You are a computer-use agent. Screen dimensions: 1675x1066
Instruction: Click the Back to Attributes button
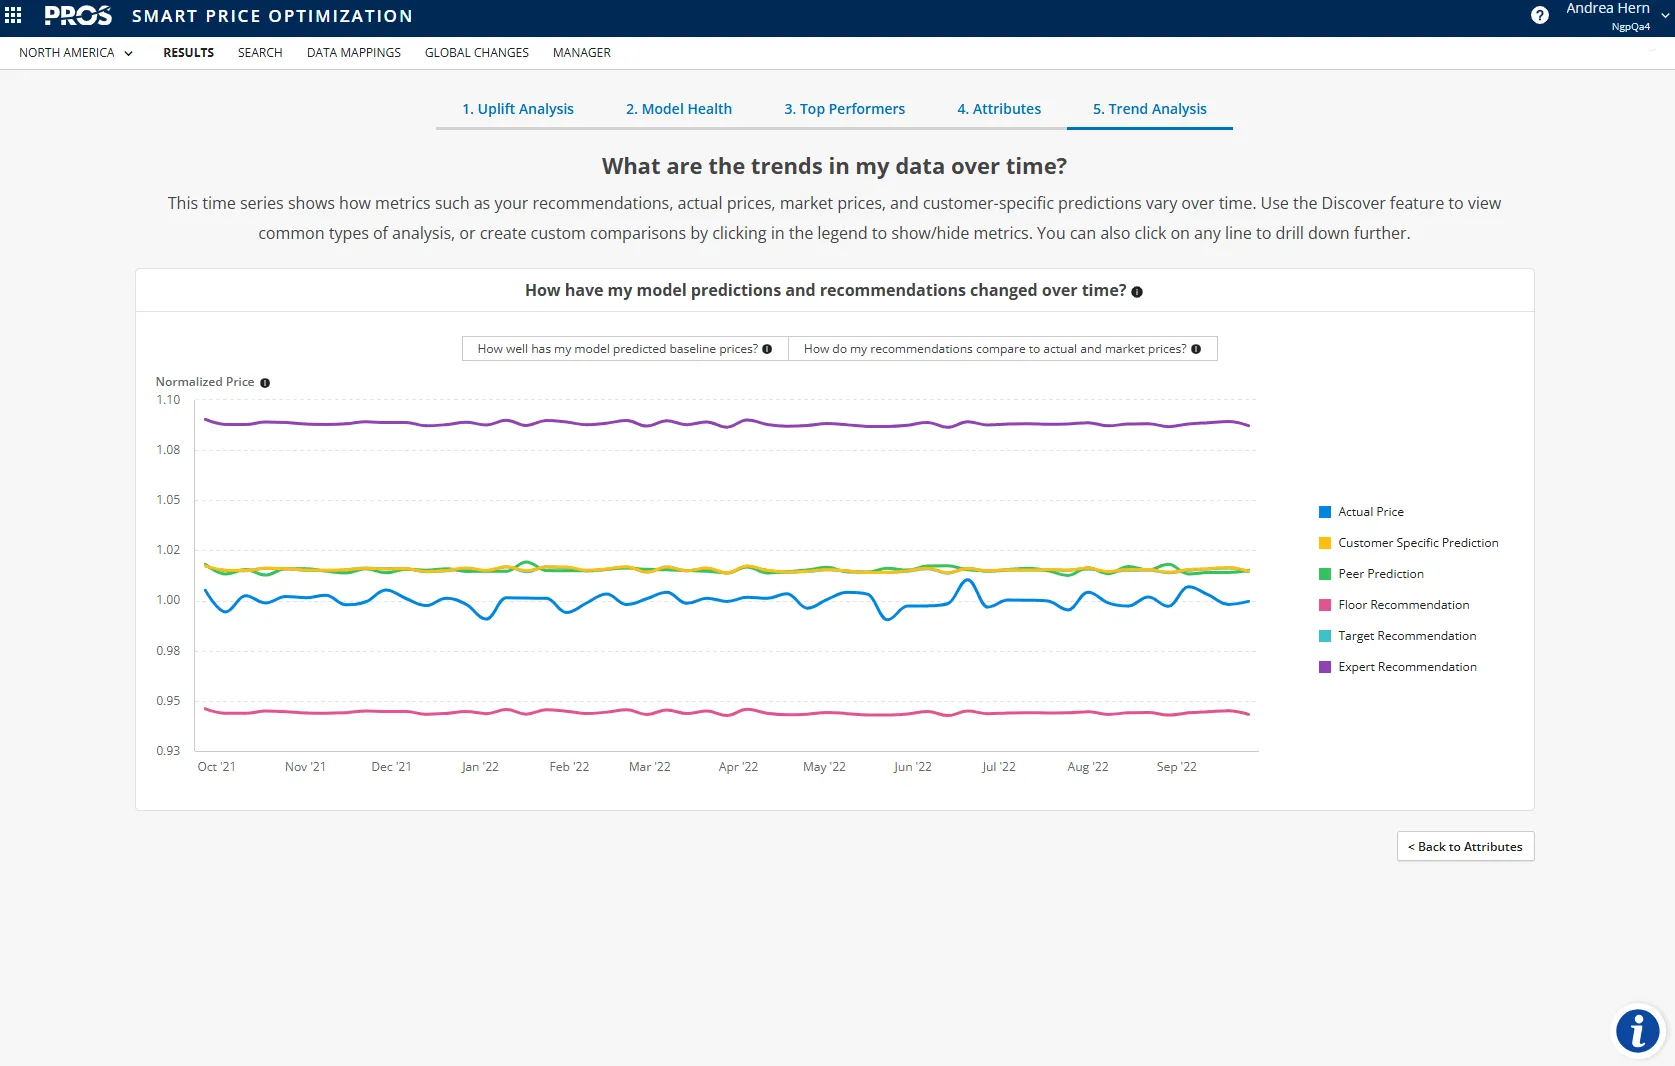(1464, 846)
